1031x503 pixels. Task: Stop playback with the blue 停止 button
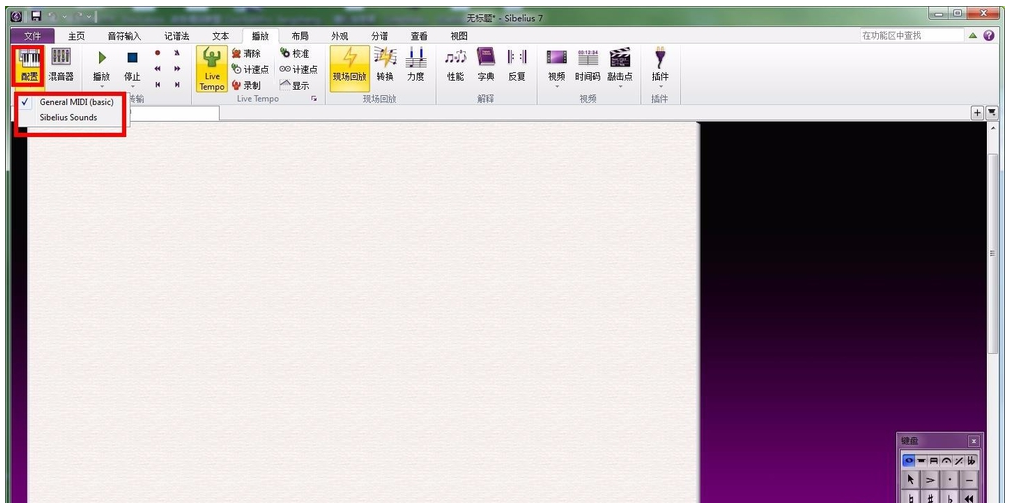[132, 67]
